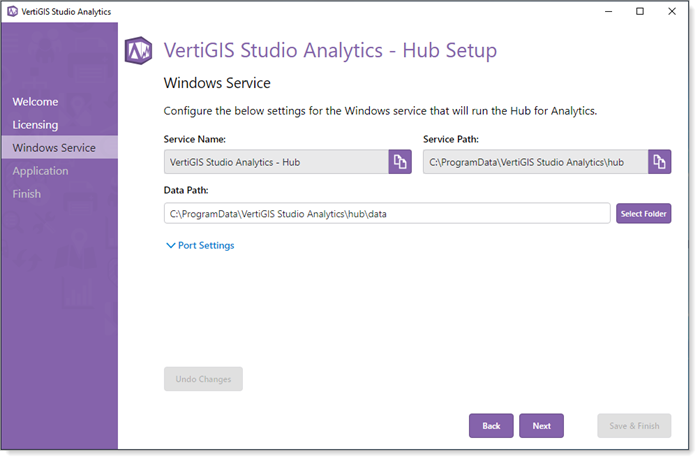Proceed with the Next button

(x=541, y=426)
